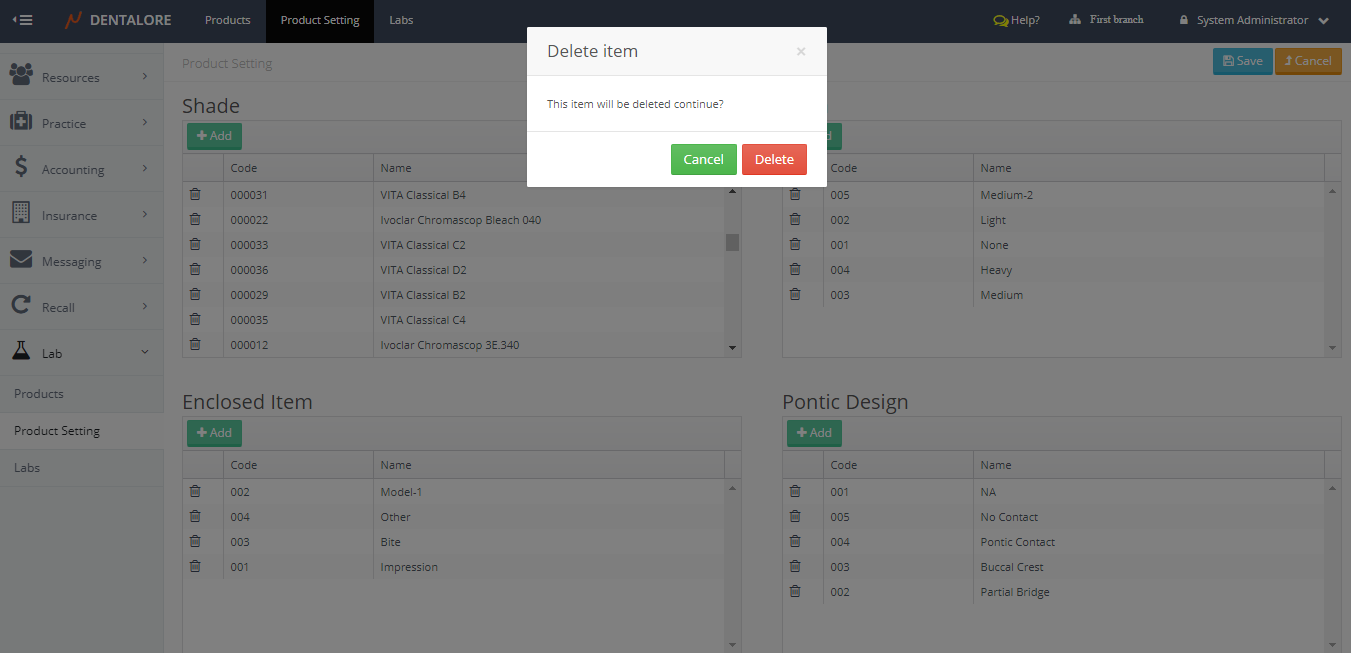Click trash icon beside Model-1 enclosed item

(195, 491)
